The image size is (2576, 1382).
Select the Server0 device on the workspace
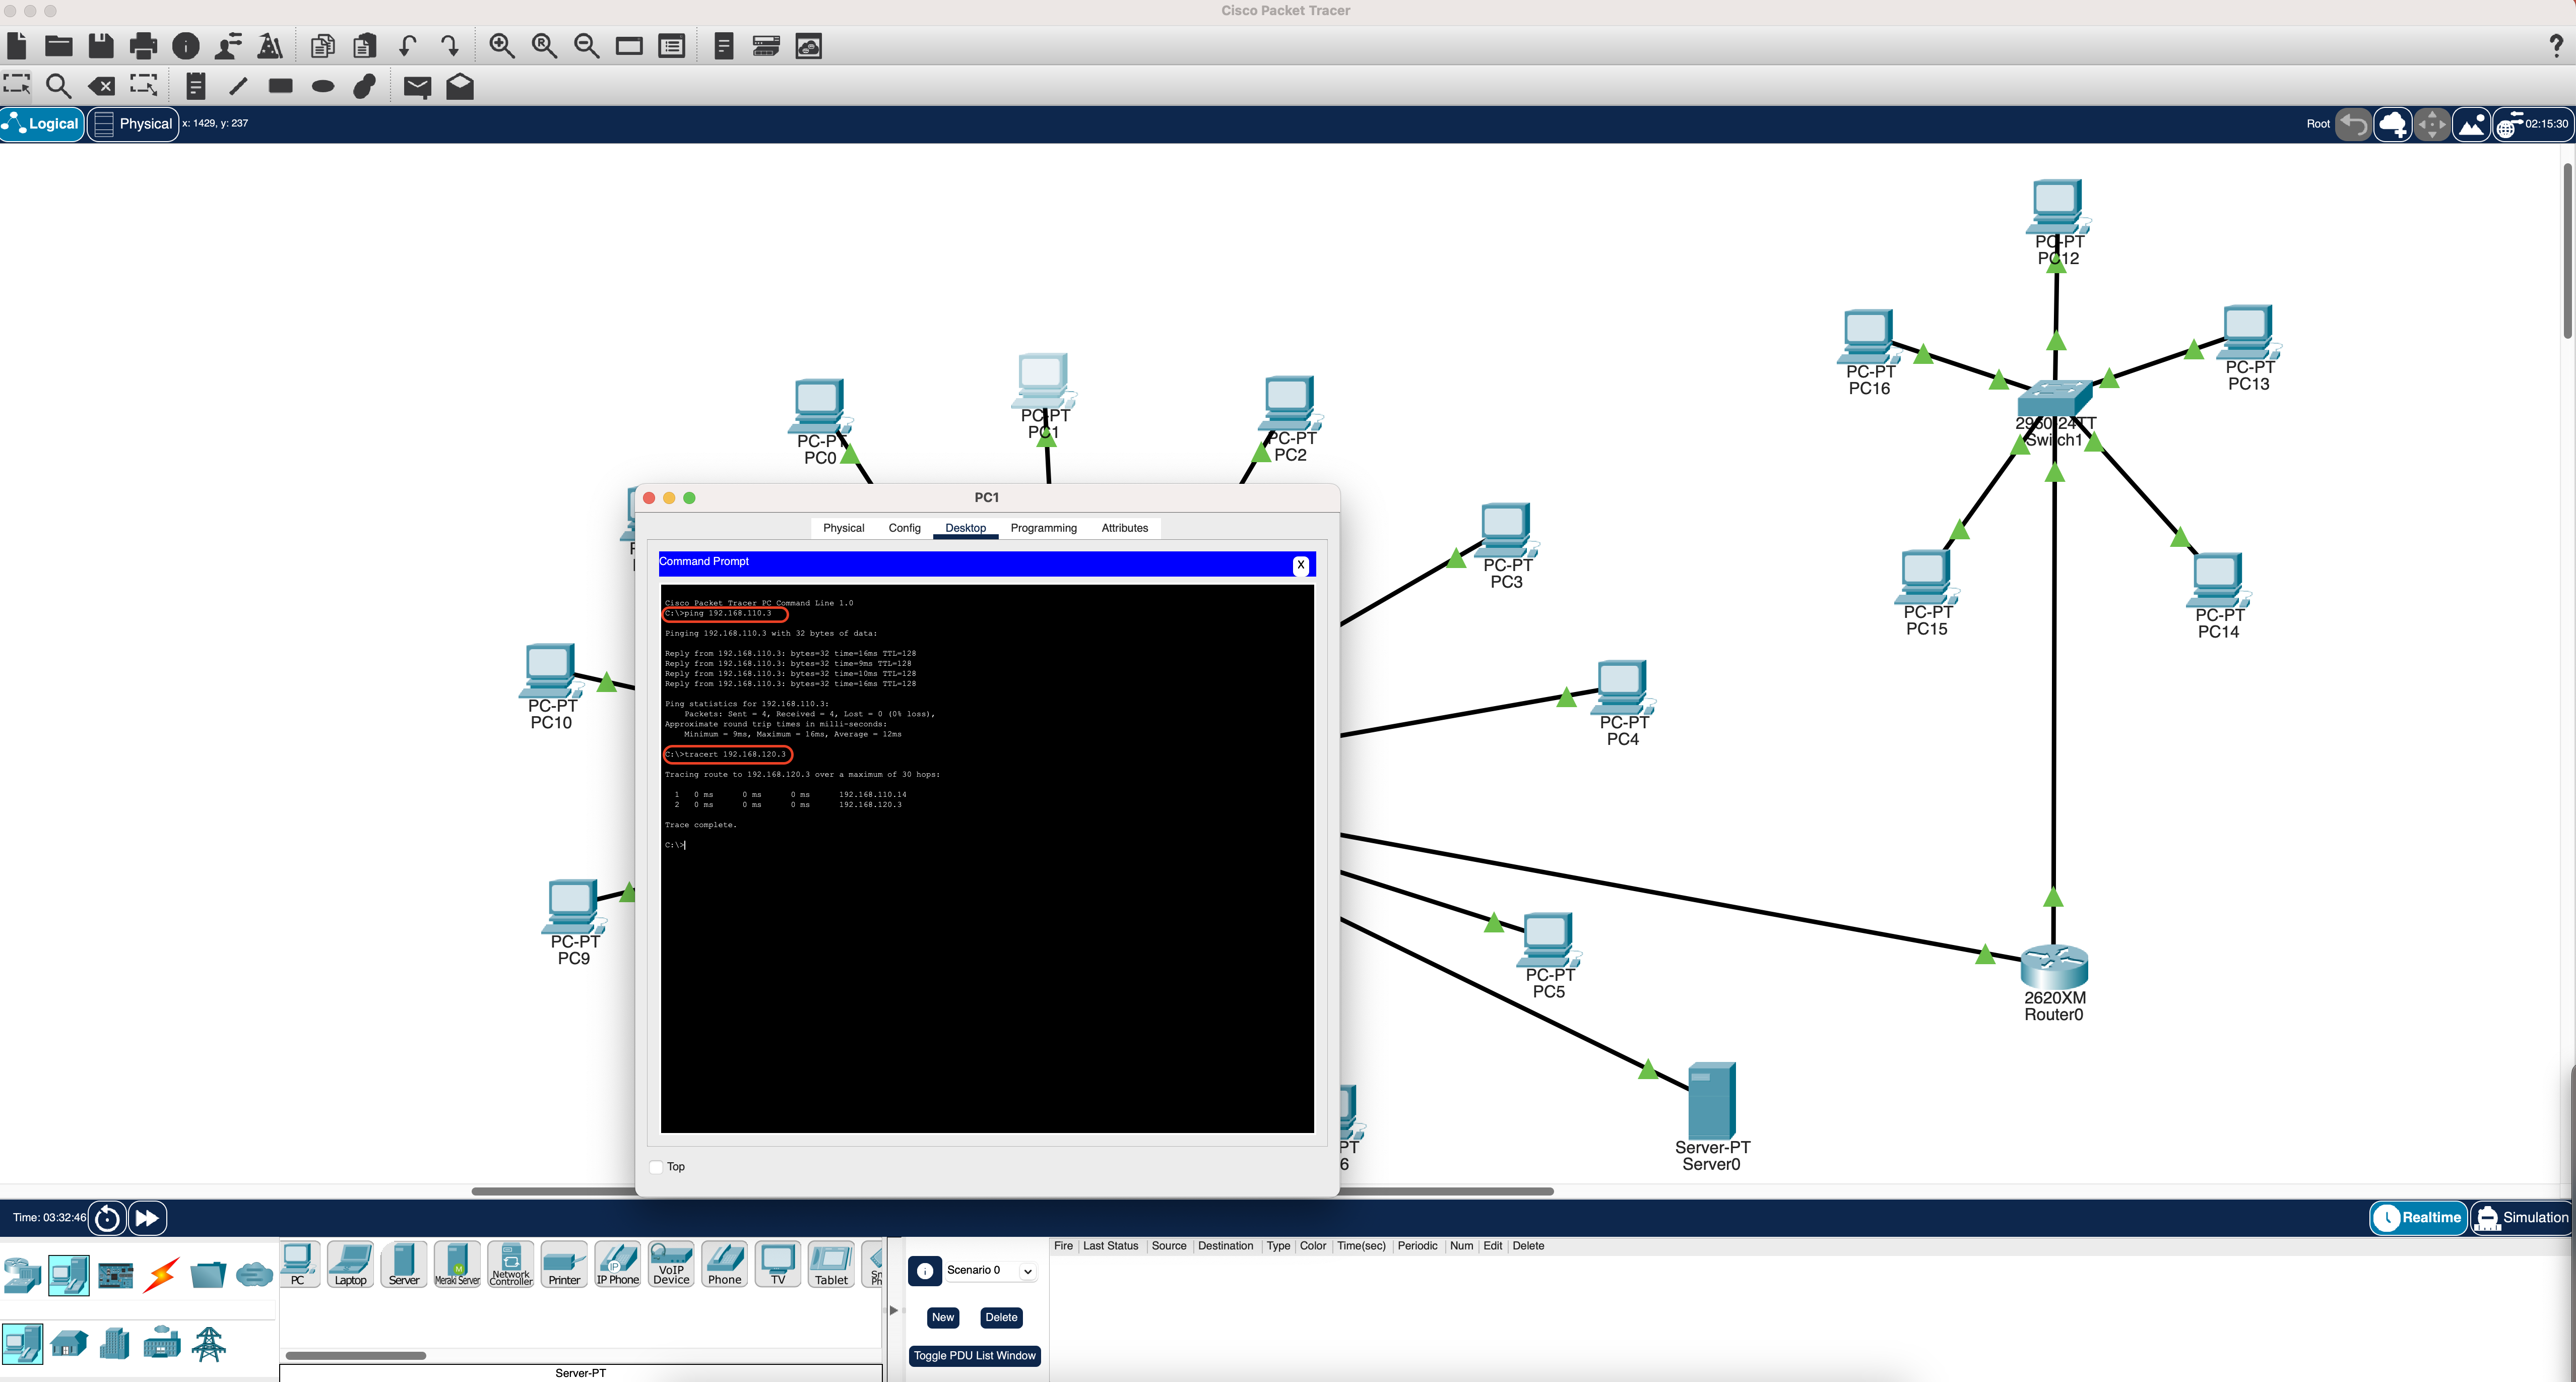point(1711,1101)
